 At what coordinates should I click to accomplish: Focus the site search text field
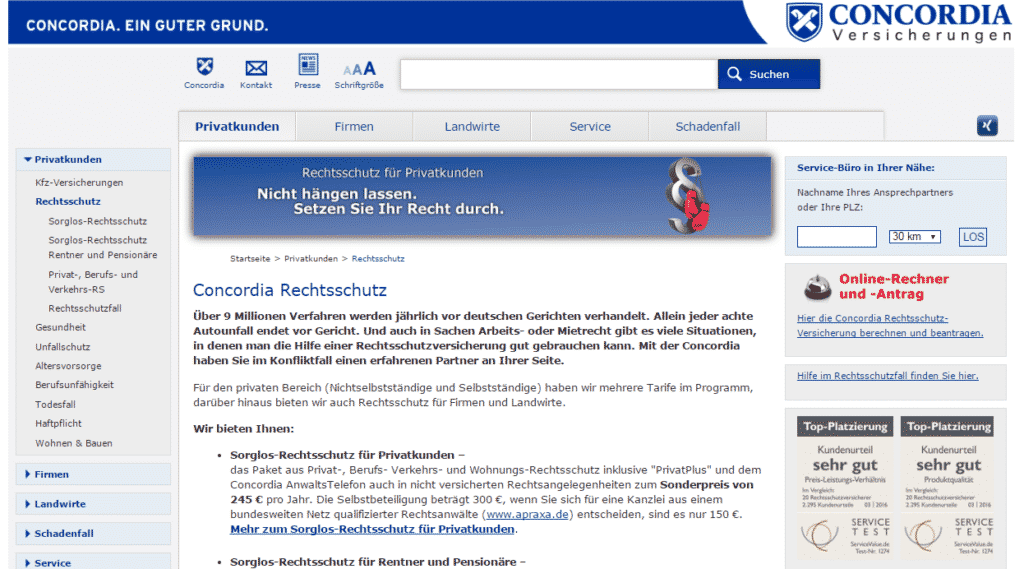559,74
